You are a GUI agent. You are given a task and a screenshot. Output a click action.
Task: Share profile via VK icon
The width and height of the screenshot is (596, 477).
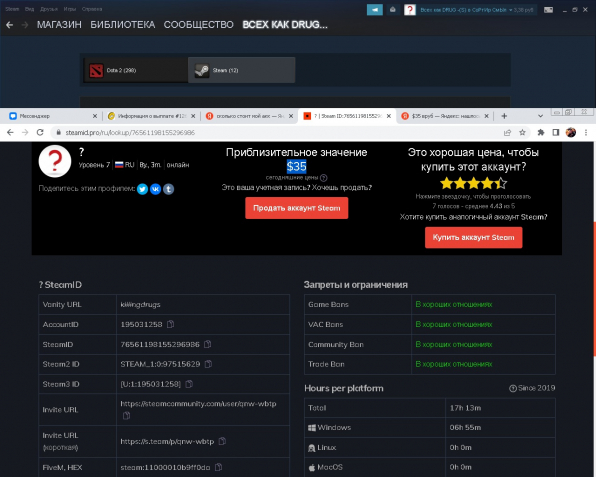pos(155,189)
